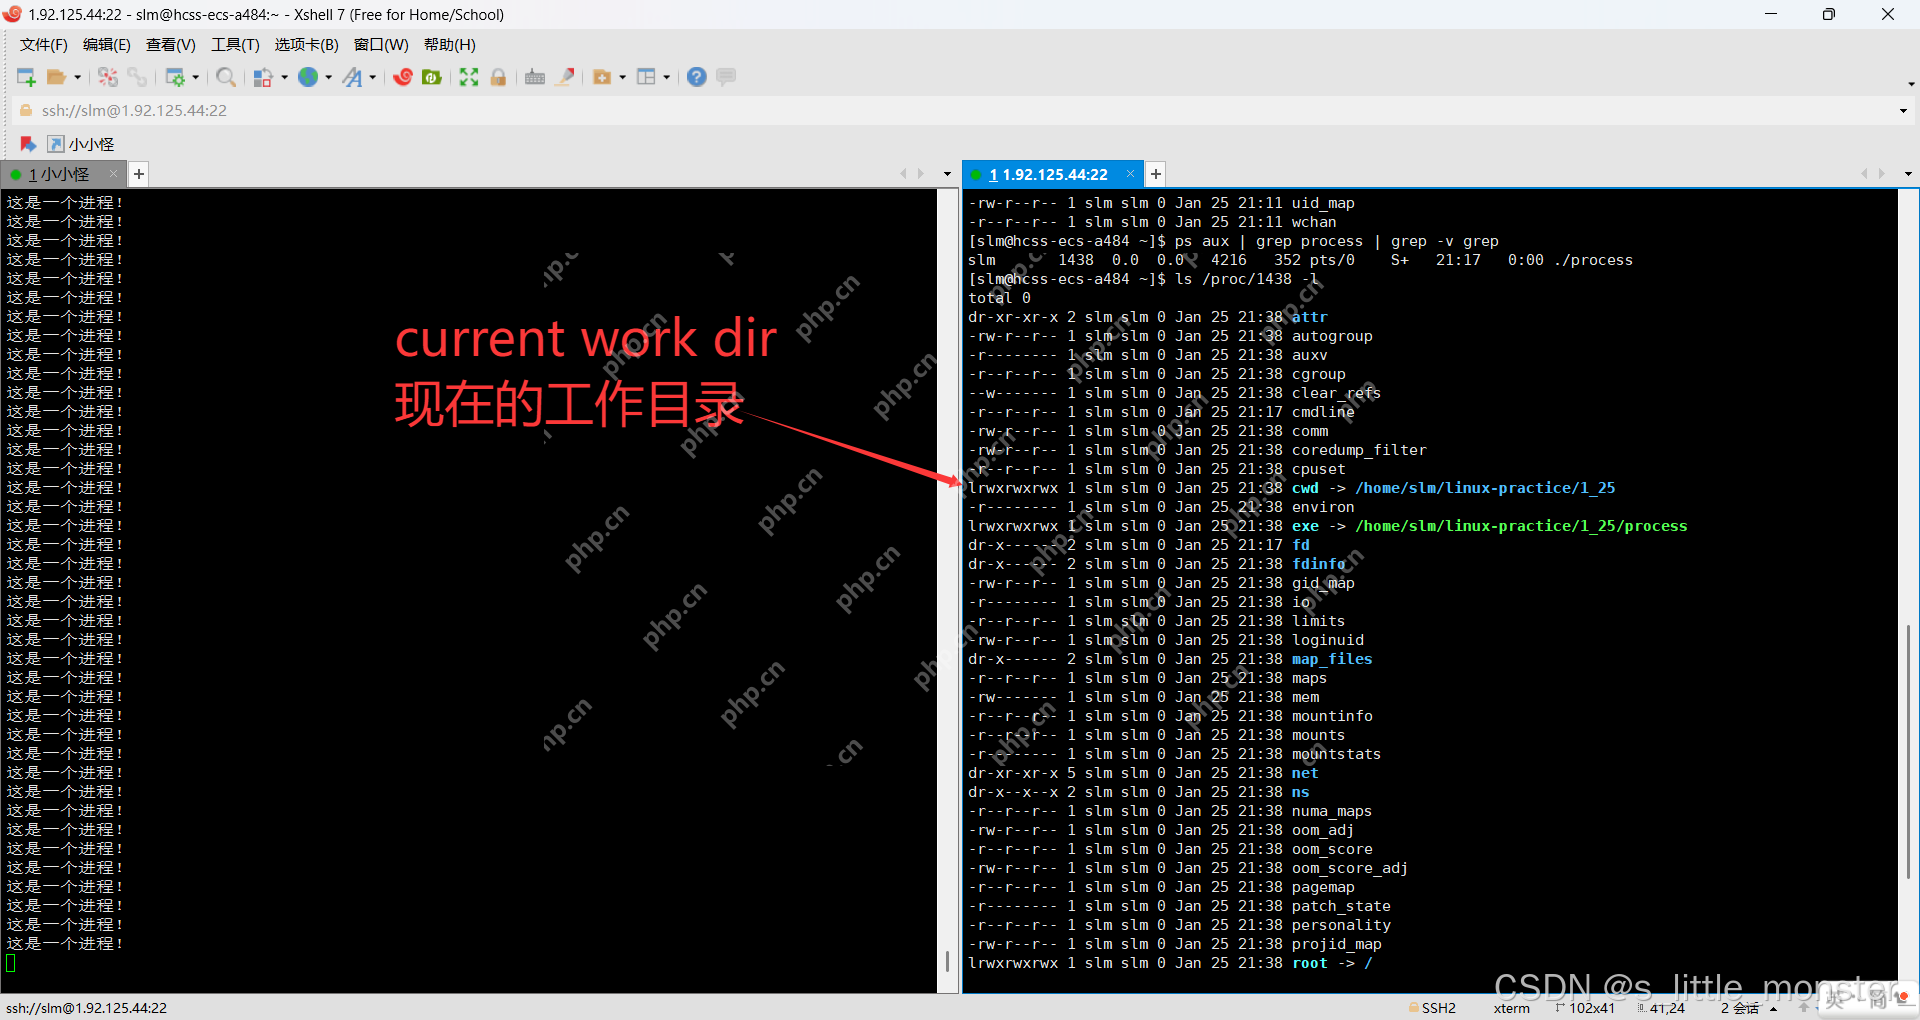
Task: Click the highlighter pen toolbar icon
Action: click(566, 77)
